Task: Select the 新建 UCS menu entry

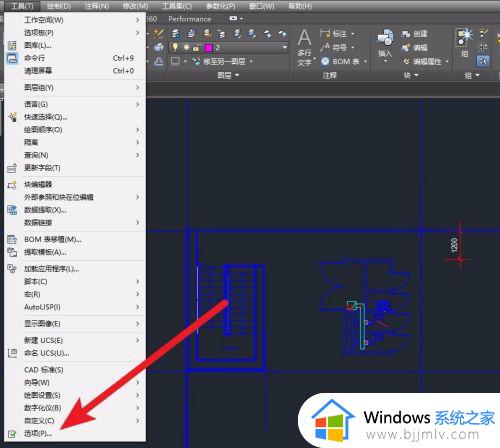Action: (75, 340)
